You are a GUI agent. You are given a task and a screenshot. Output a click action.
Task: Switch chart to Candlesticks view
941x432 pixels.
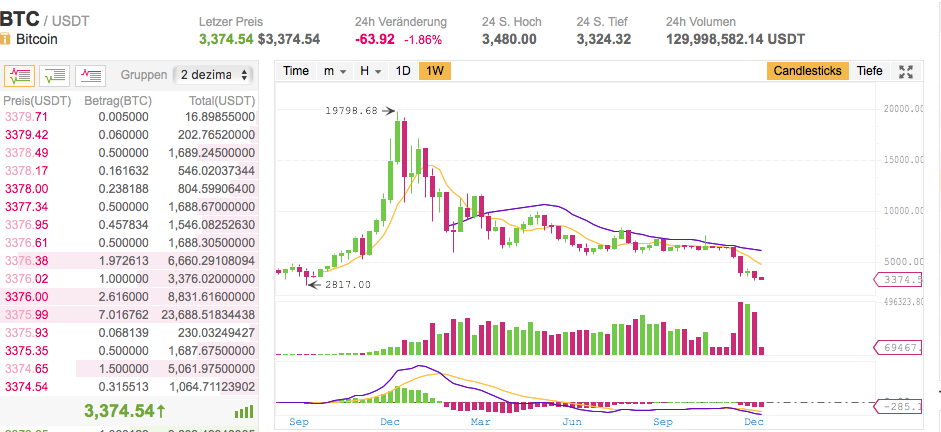tap(809, 71)
